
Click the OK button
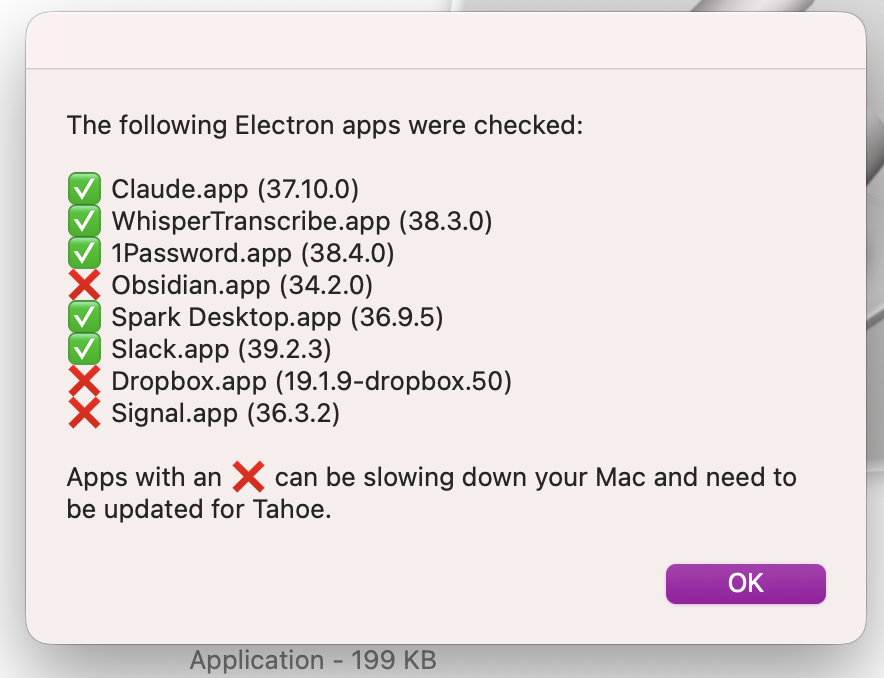tap(745, 584)
